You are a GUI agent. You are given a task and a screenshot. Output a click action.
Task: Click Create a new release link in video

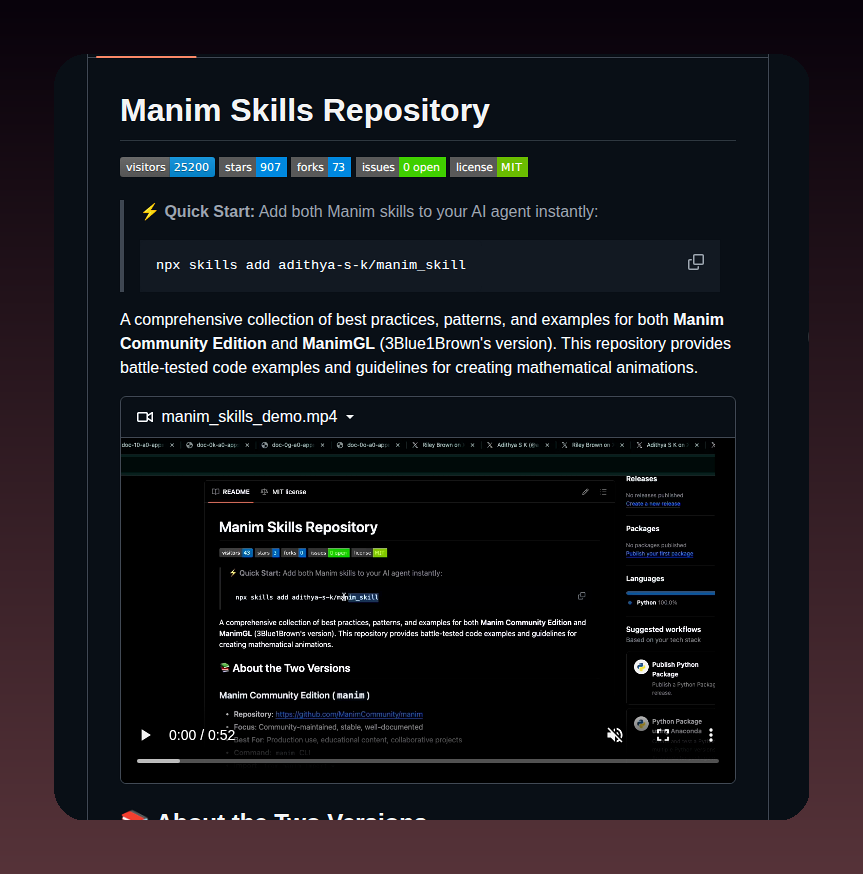(x=653, y=504)
